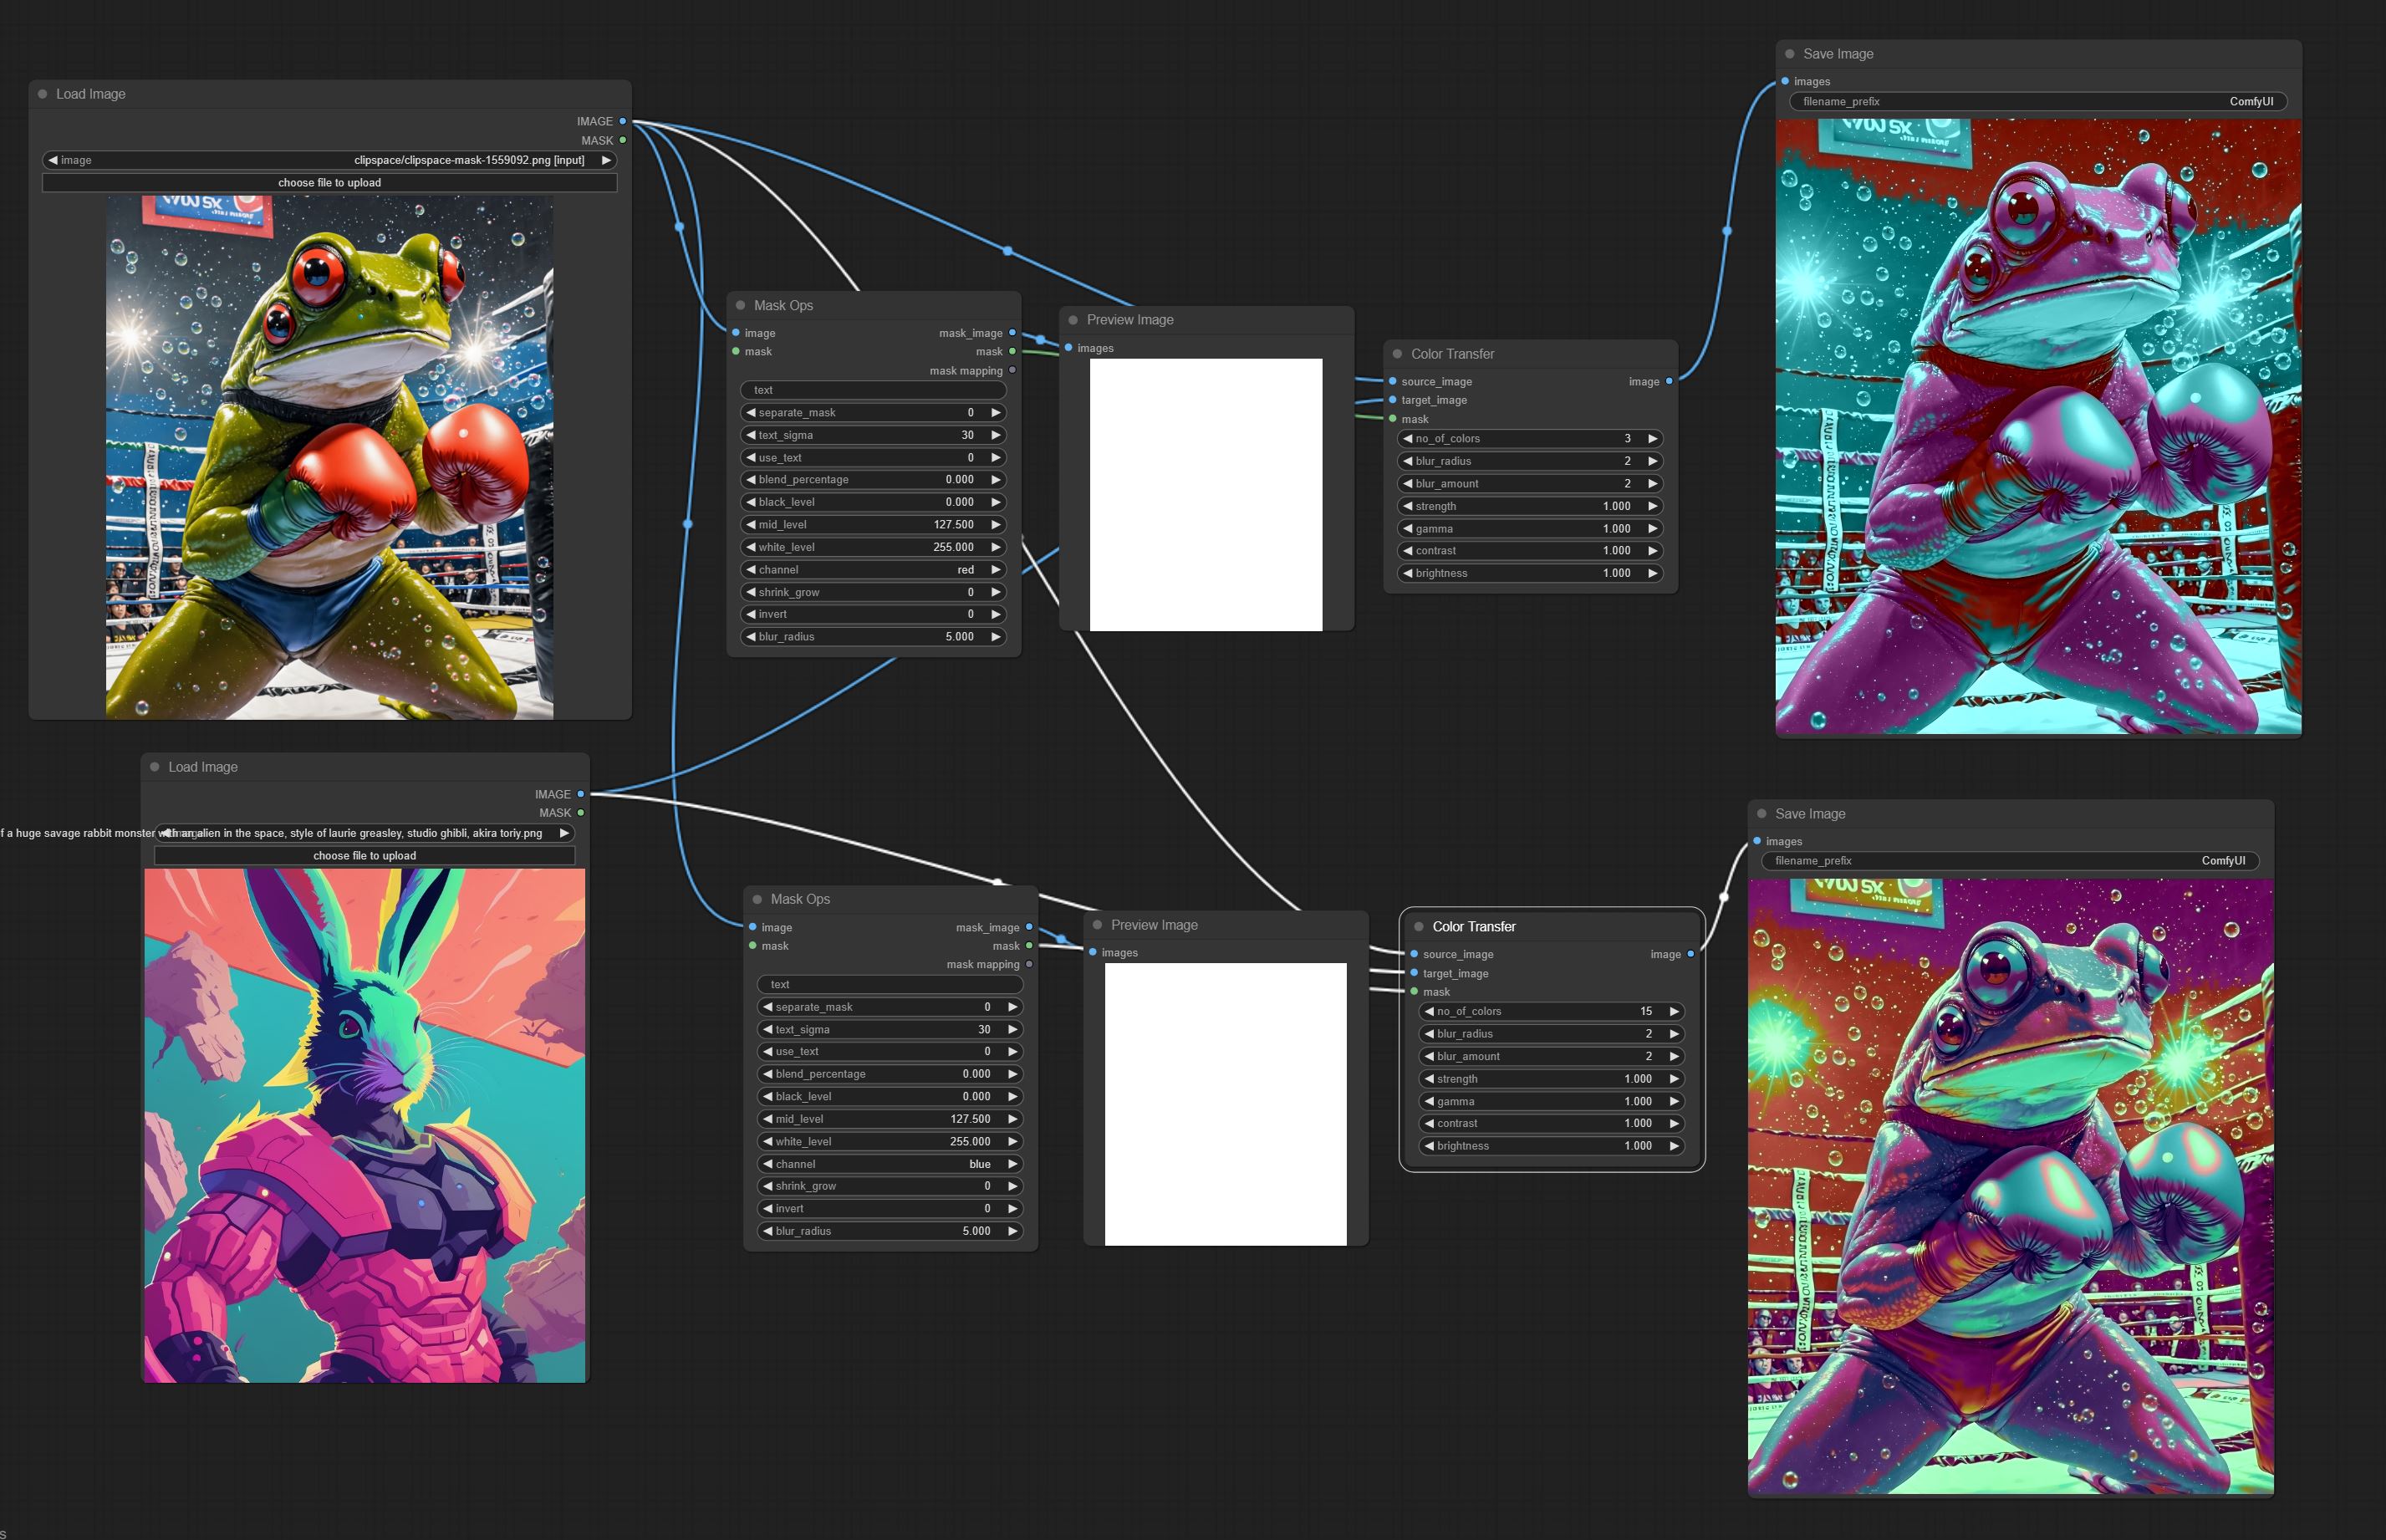This screenshot has height=1540, width=2386.
Task: Collapse the upper Save Image node dot
Action: click(1790, 54)
